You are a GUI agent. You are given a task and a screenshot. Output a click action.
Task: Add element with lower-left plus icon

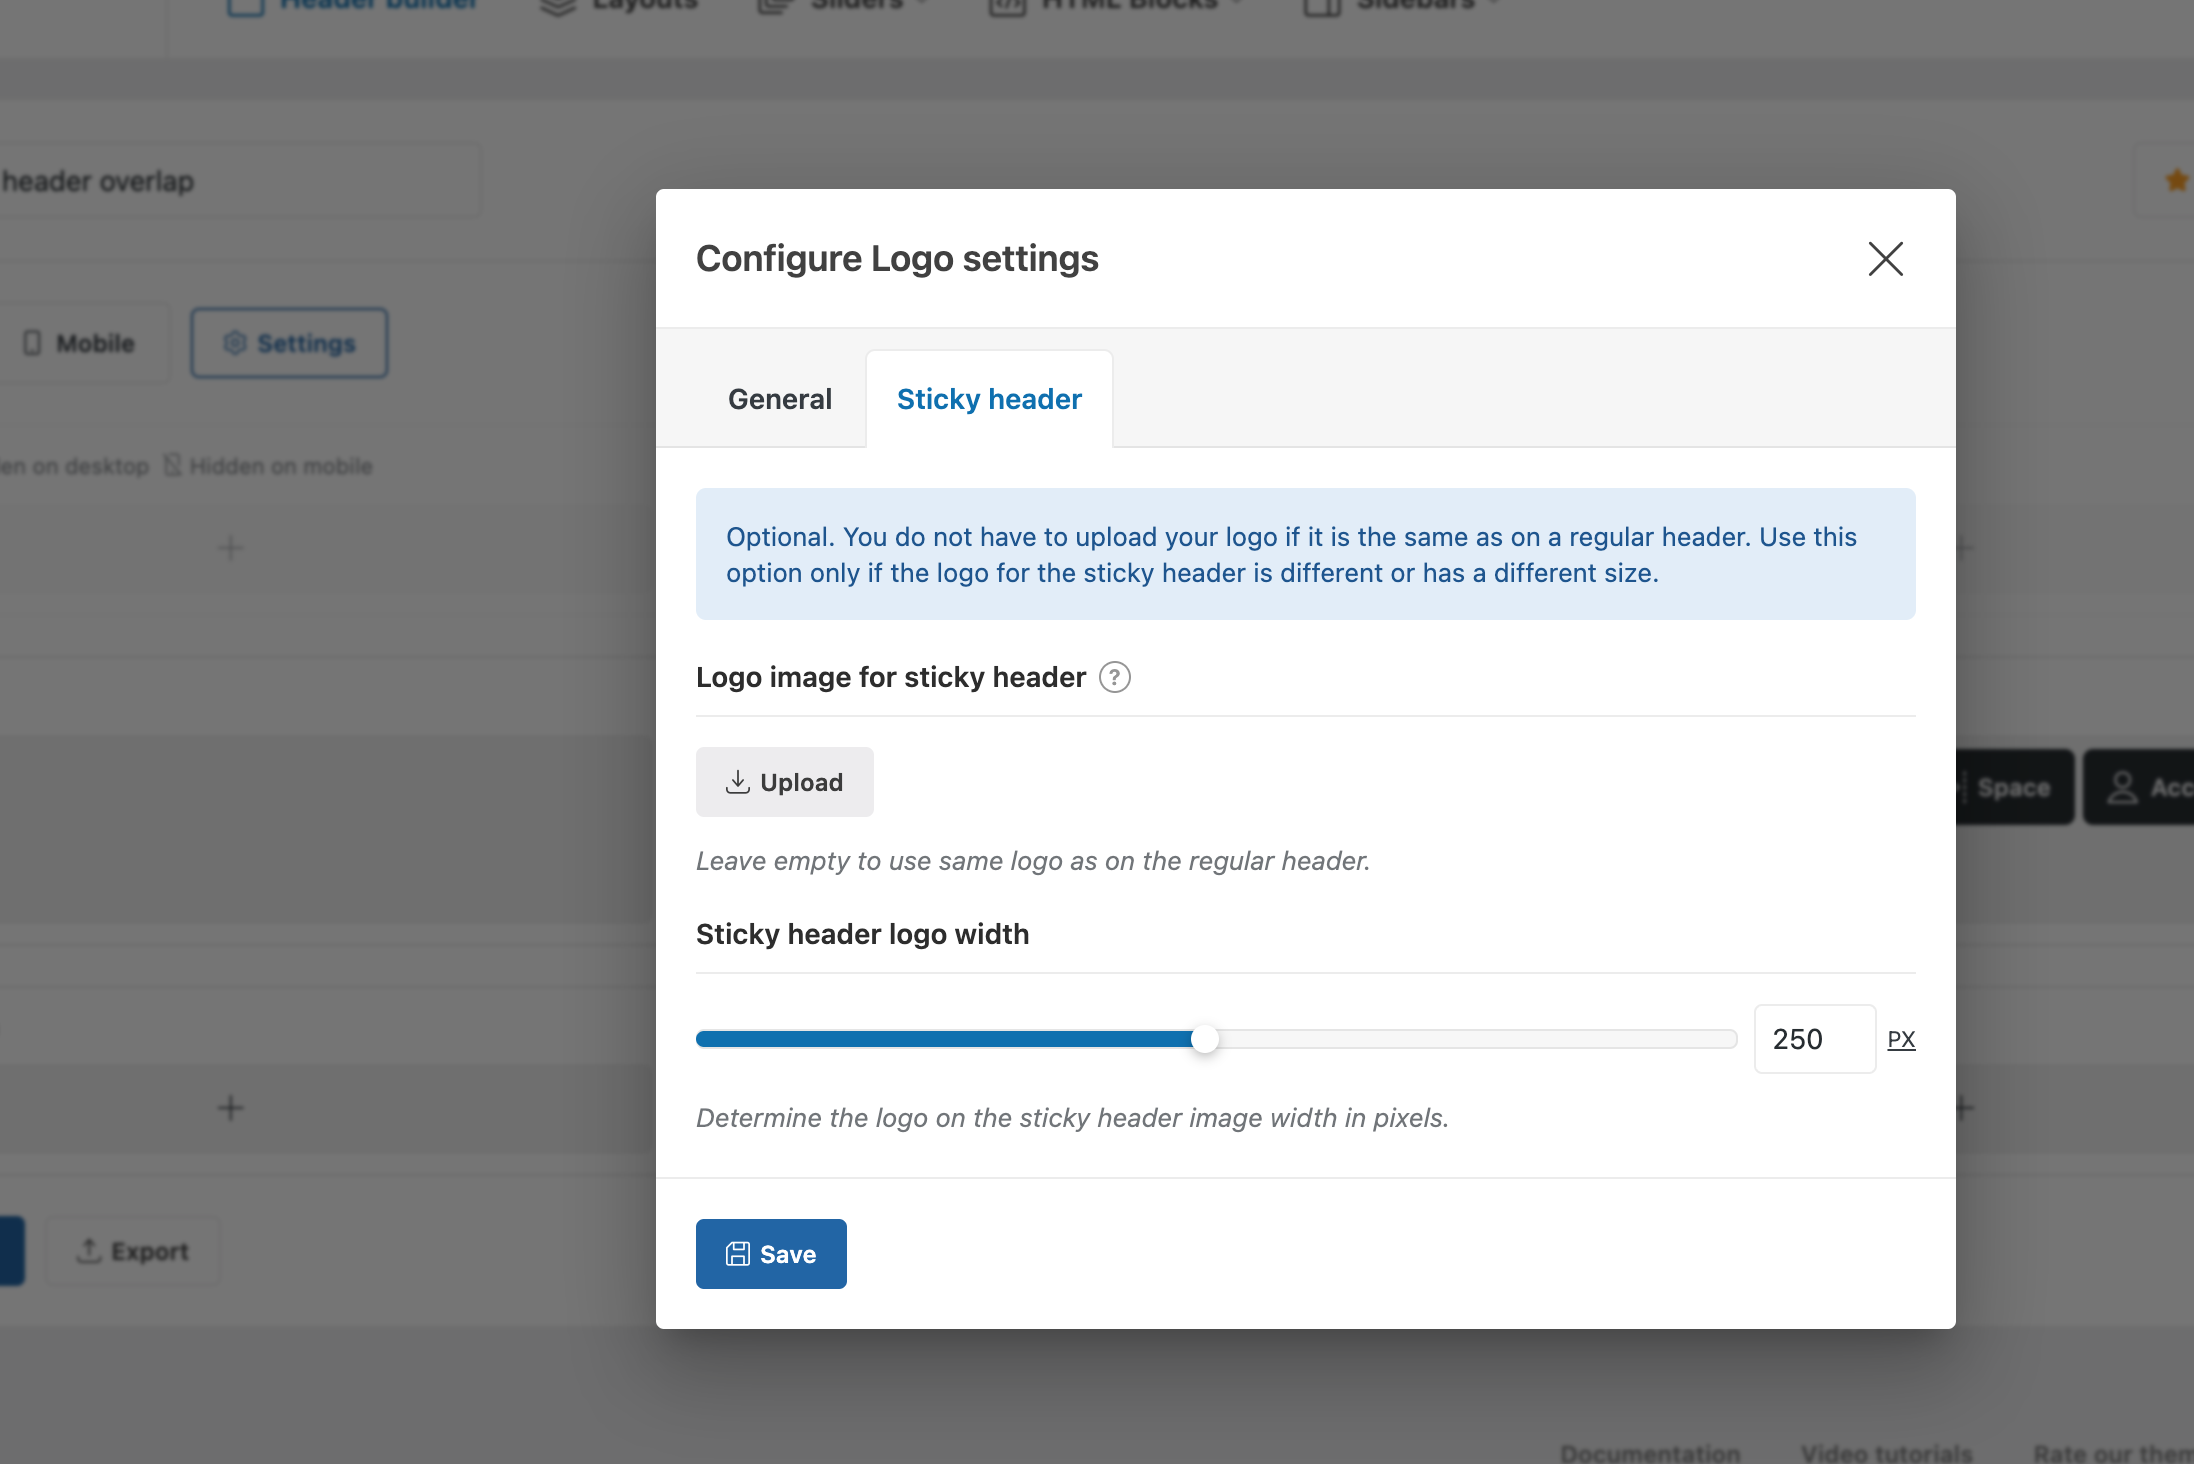(231, 1108)
